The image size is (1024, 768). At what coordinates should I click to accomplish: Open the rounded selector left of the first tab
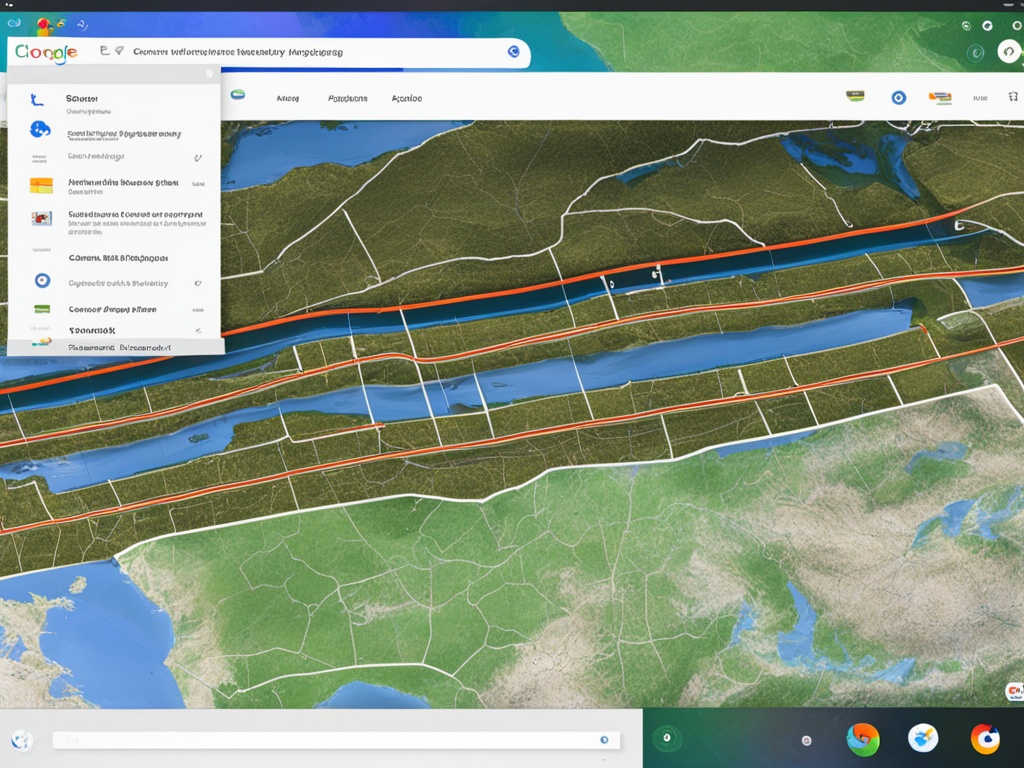[x=237, y=97]
